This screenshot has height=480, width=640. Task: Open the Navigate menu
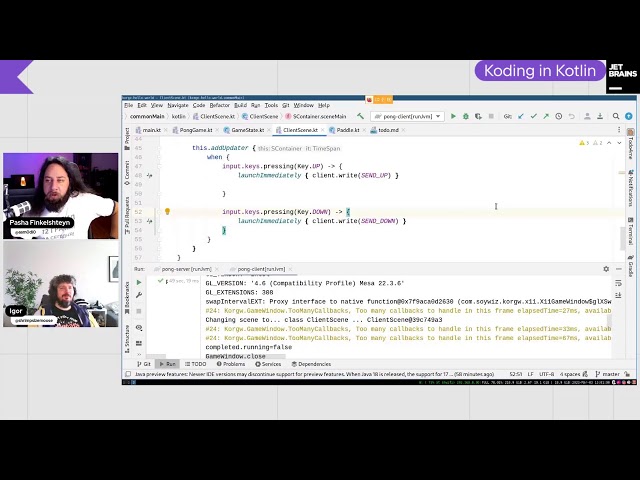[x=178, y=105]
